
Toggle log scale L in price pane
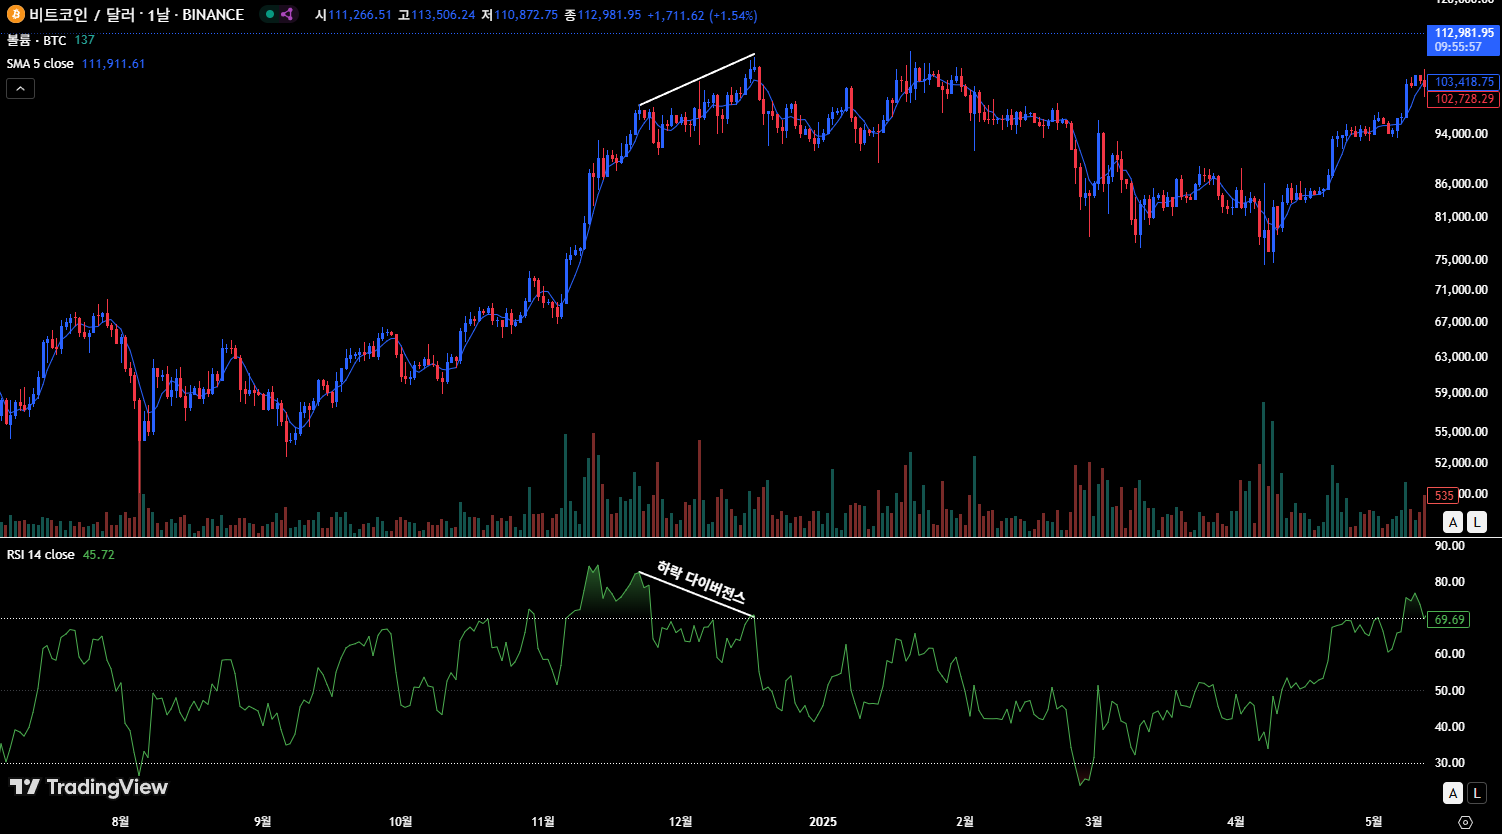(1477, 521)
